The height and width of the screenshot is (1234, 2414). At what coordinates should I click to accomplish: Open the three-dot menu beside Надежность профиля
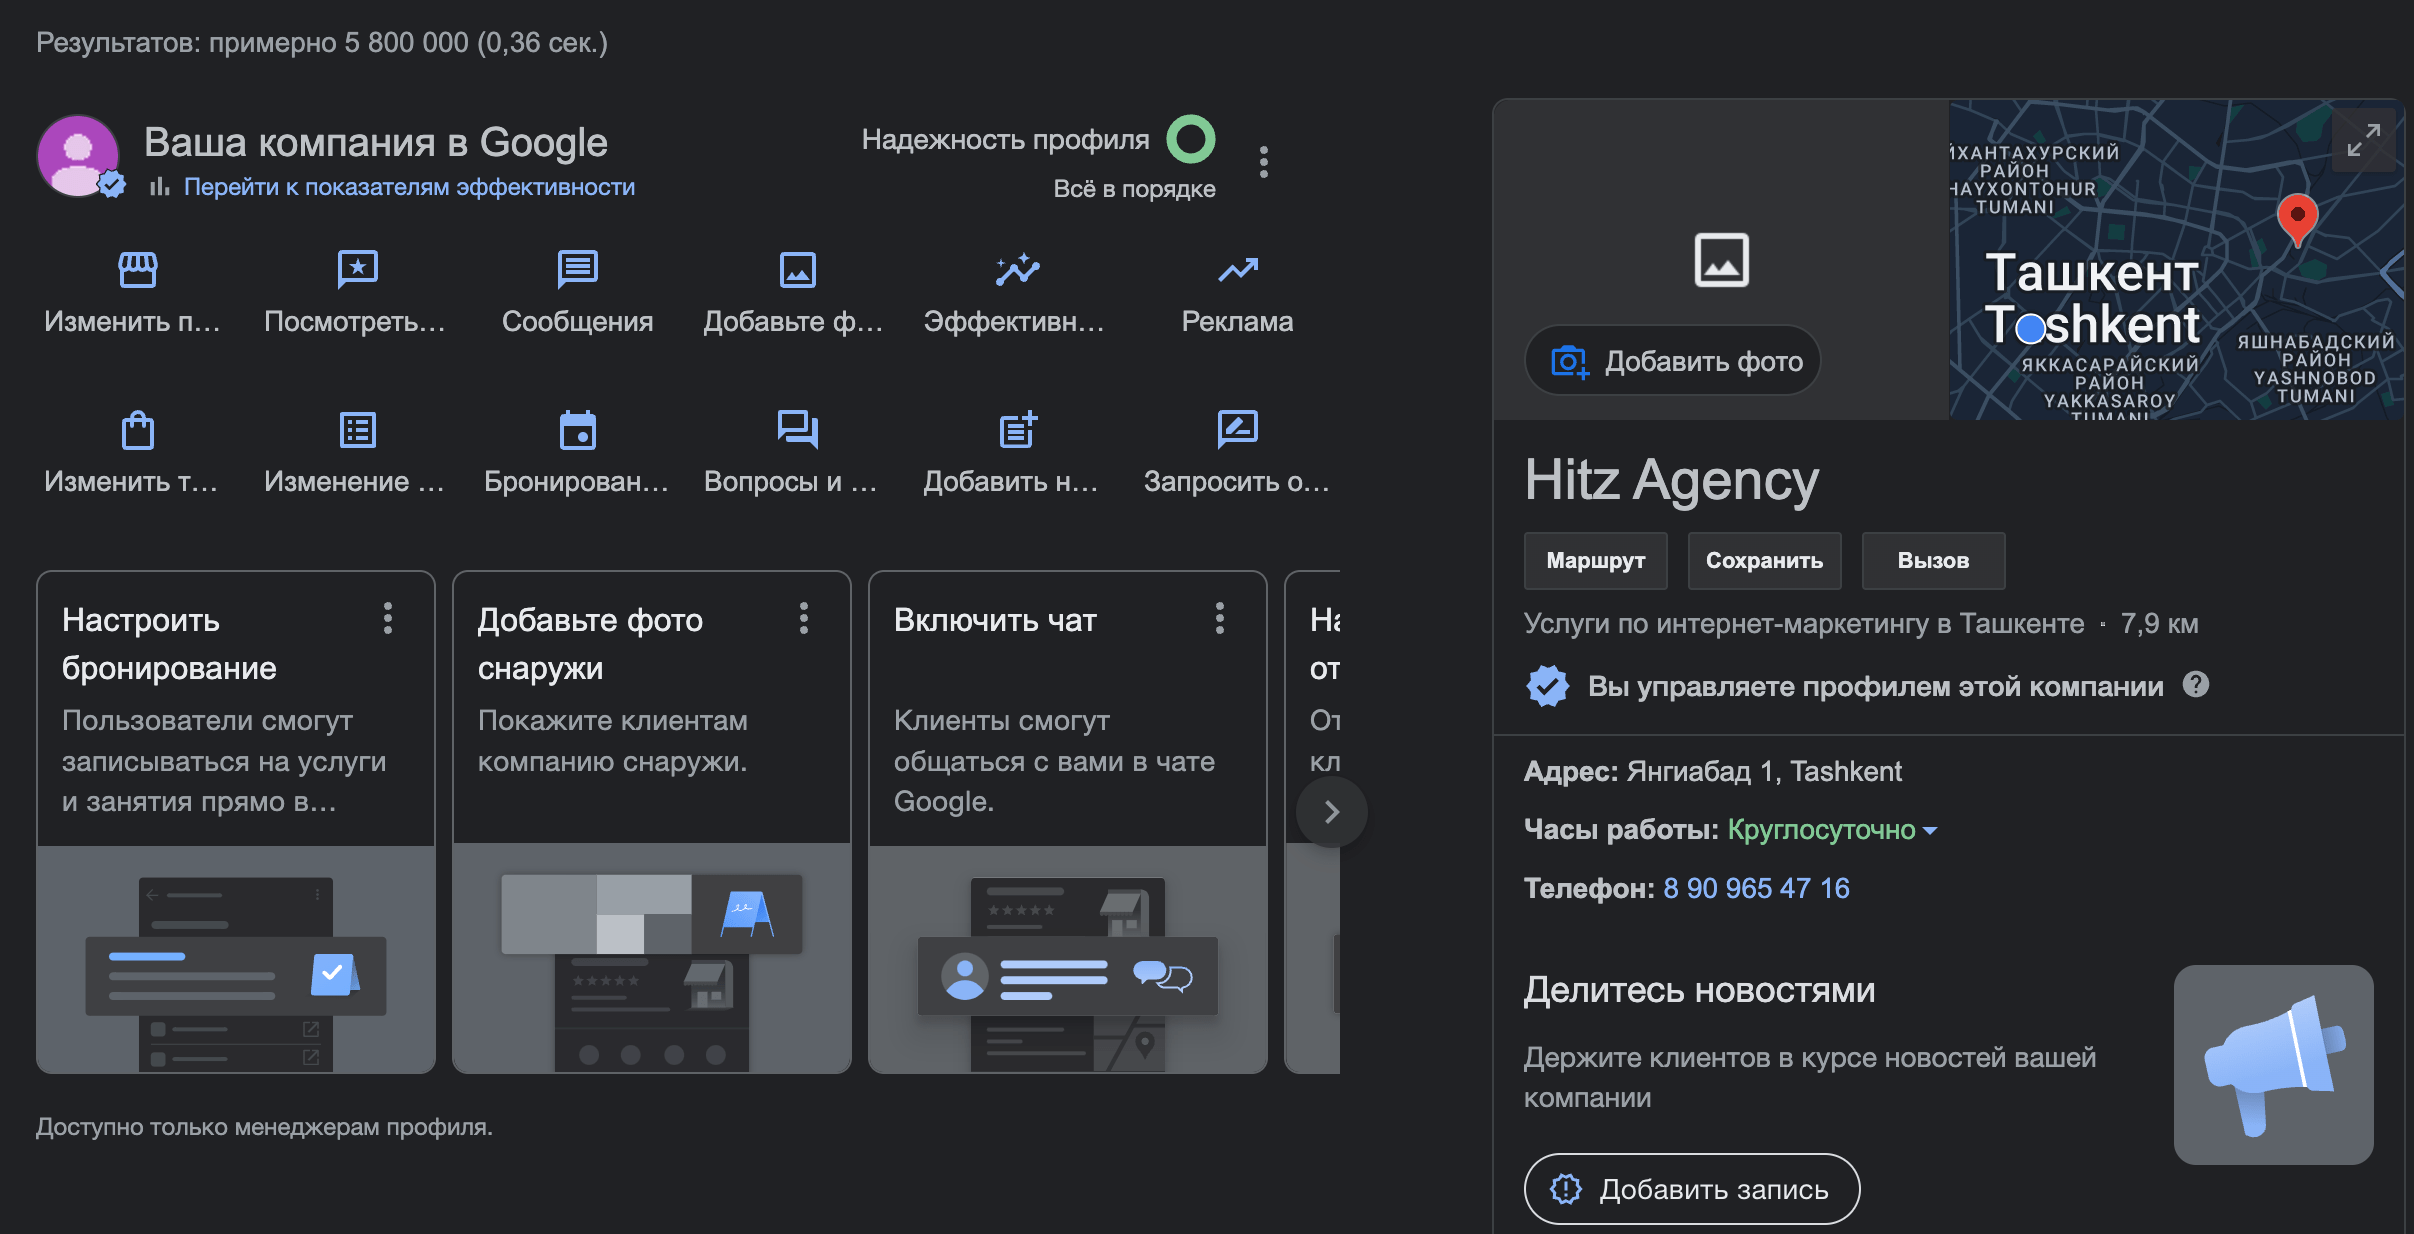pyautogui.click(x=1264, y=162)
